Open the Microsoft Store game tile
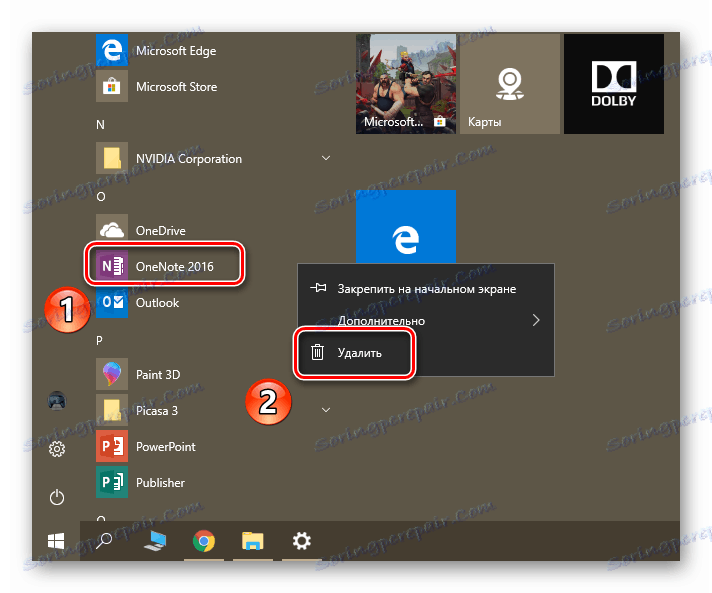The width and height of the screenshot is (712, 593). point(406,84)
